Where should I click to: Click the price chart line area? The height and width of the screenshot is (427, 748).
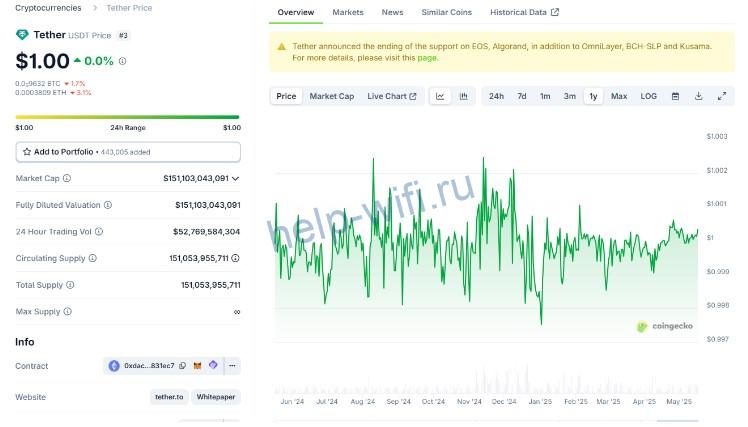(x=487, y=239)
